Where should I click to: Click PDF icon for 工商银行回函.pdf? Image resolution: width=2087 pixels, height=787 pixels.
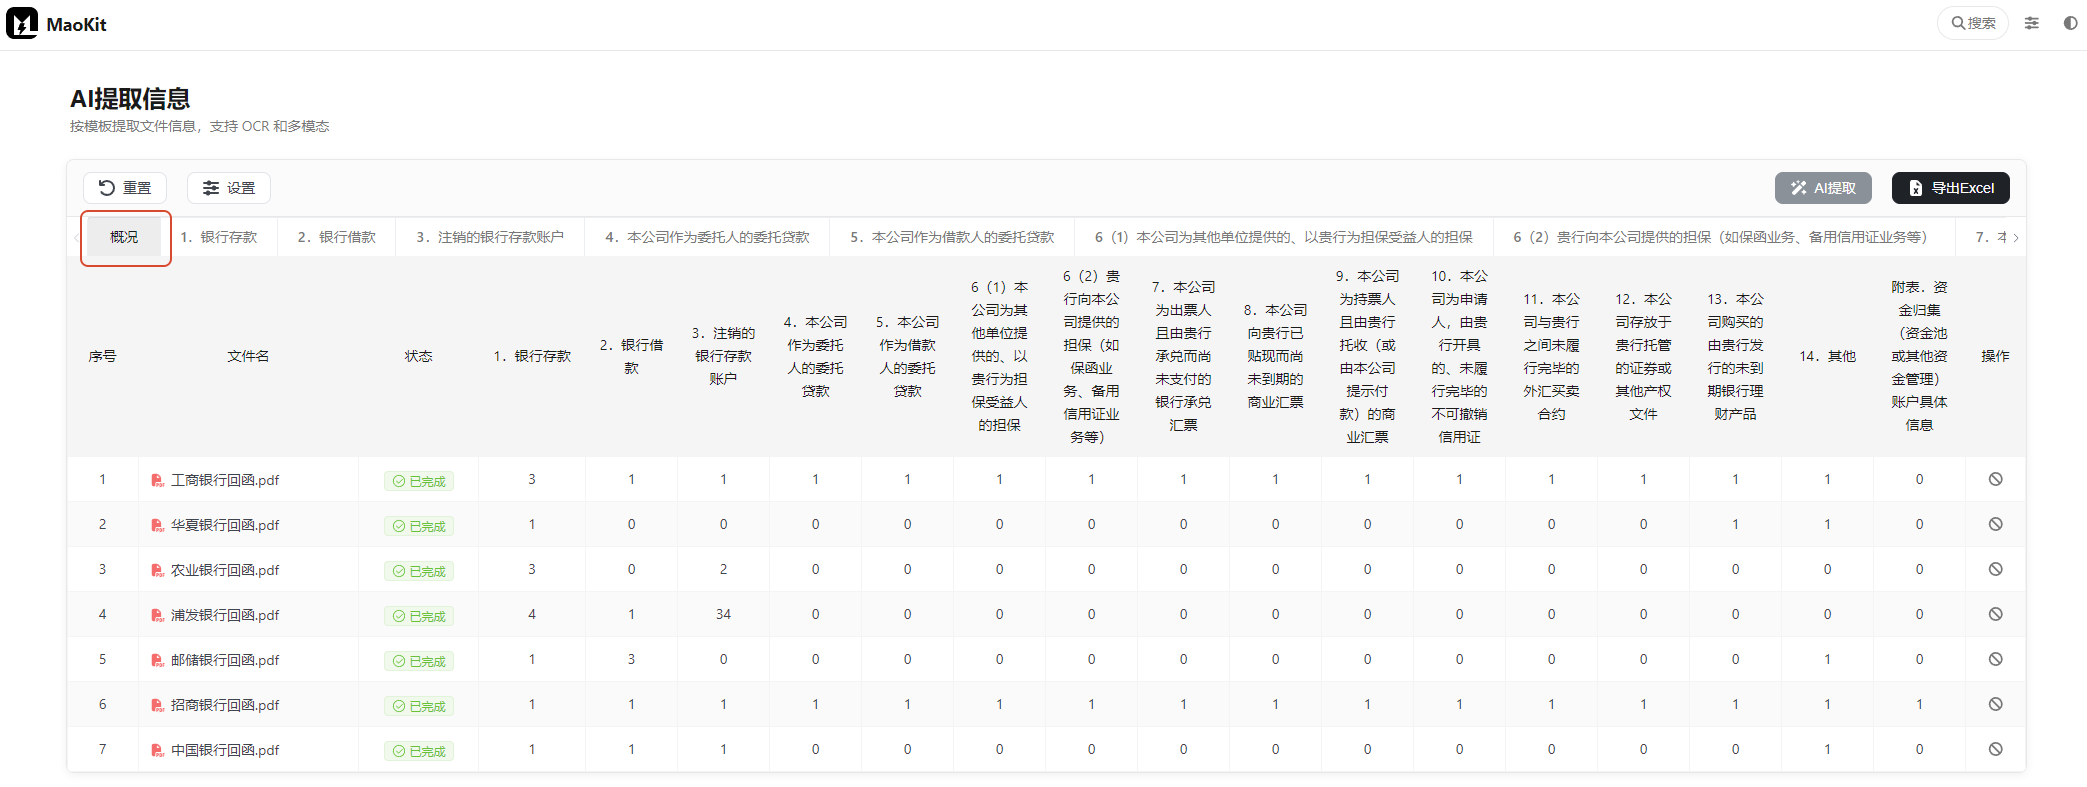(157, 481)
